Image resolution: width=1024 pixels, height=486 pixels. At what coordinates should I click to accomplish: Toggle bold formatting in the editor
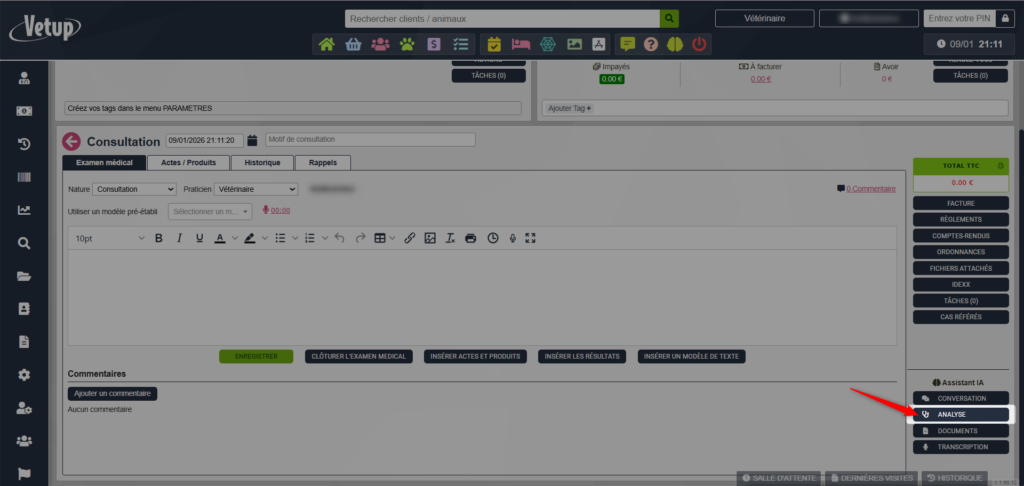coord(158,238)
